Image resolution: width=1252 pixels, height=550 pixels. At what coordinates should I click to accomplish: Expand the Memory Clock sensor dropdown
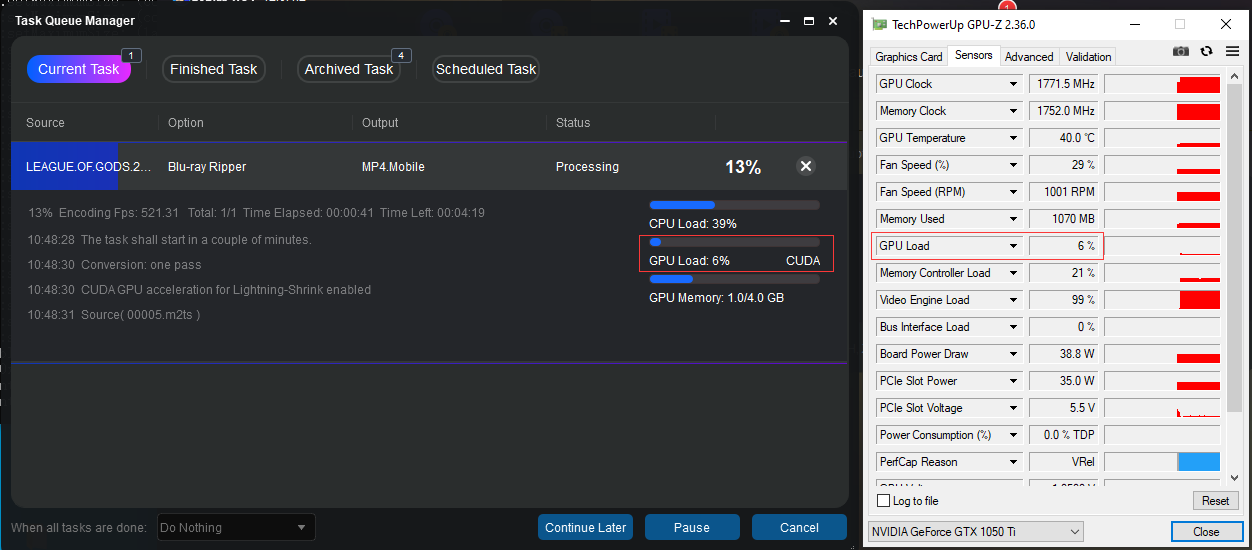(x=1013, y=111)
